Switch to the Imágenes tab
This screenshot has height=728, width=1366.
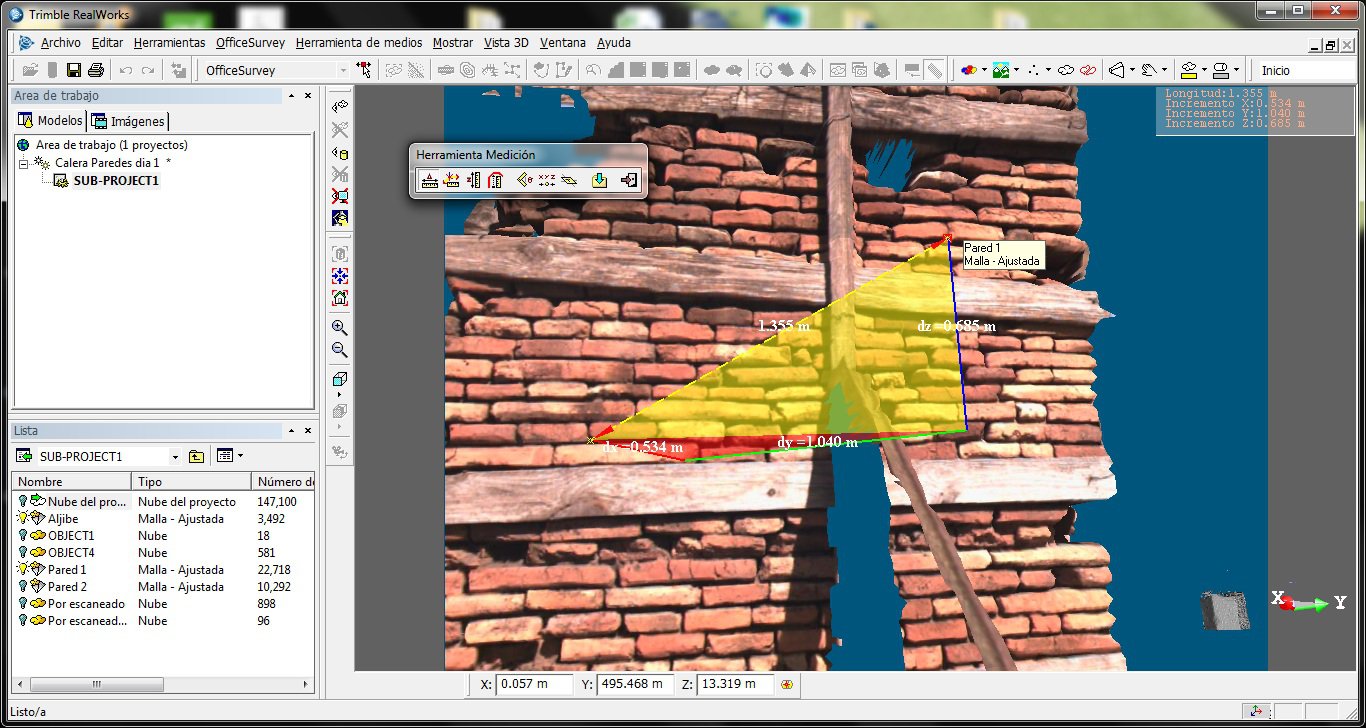pos(129,121)
